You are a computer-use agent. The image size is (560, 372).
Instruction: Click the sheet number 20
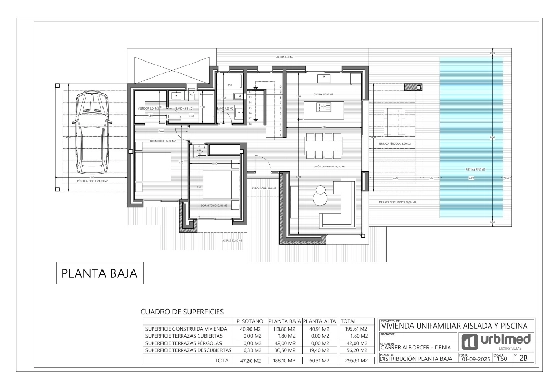(x=523, y=357)
